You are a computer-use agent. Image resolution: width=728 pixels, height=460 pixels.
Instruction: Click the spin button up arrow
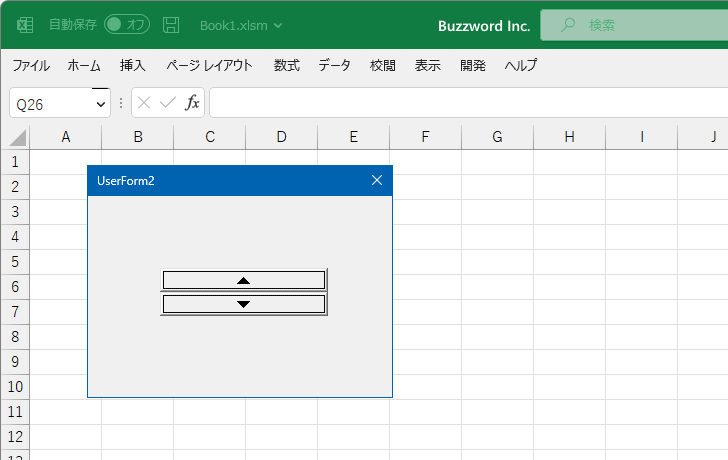(244, 280)
